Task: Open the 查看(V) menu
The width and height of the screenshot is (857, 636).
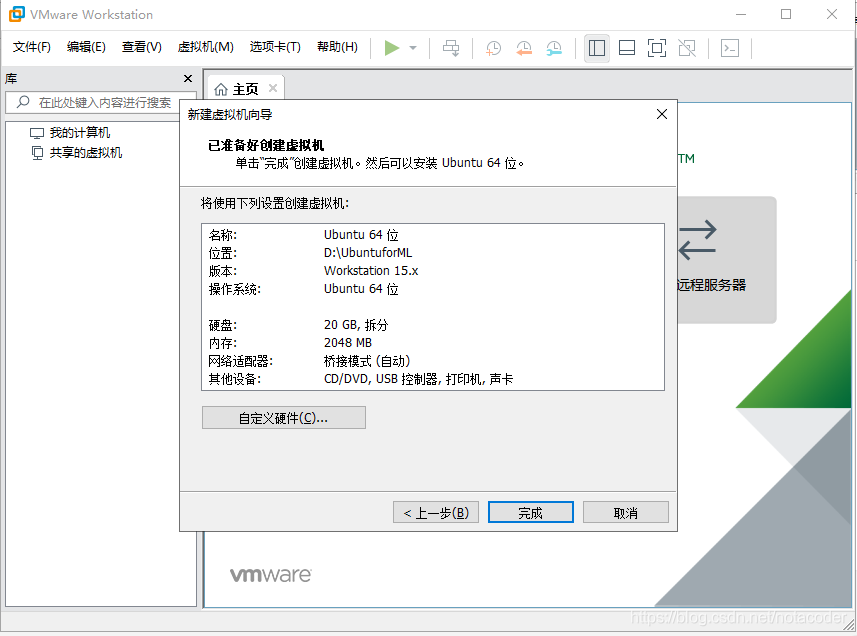Action: pos(142,47)
